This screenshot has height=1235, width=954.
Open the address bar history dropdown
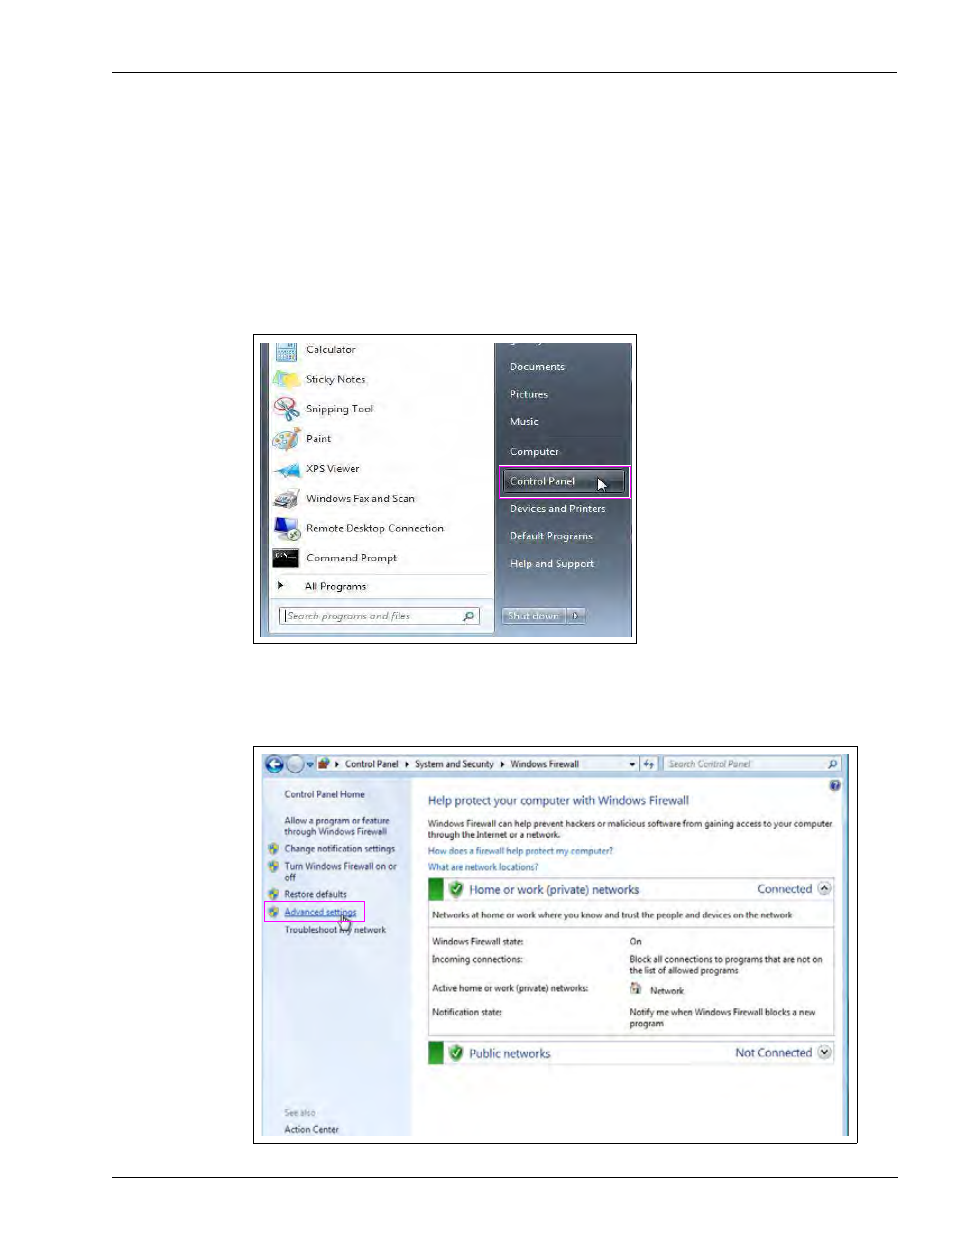tap(632, 764)
